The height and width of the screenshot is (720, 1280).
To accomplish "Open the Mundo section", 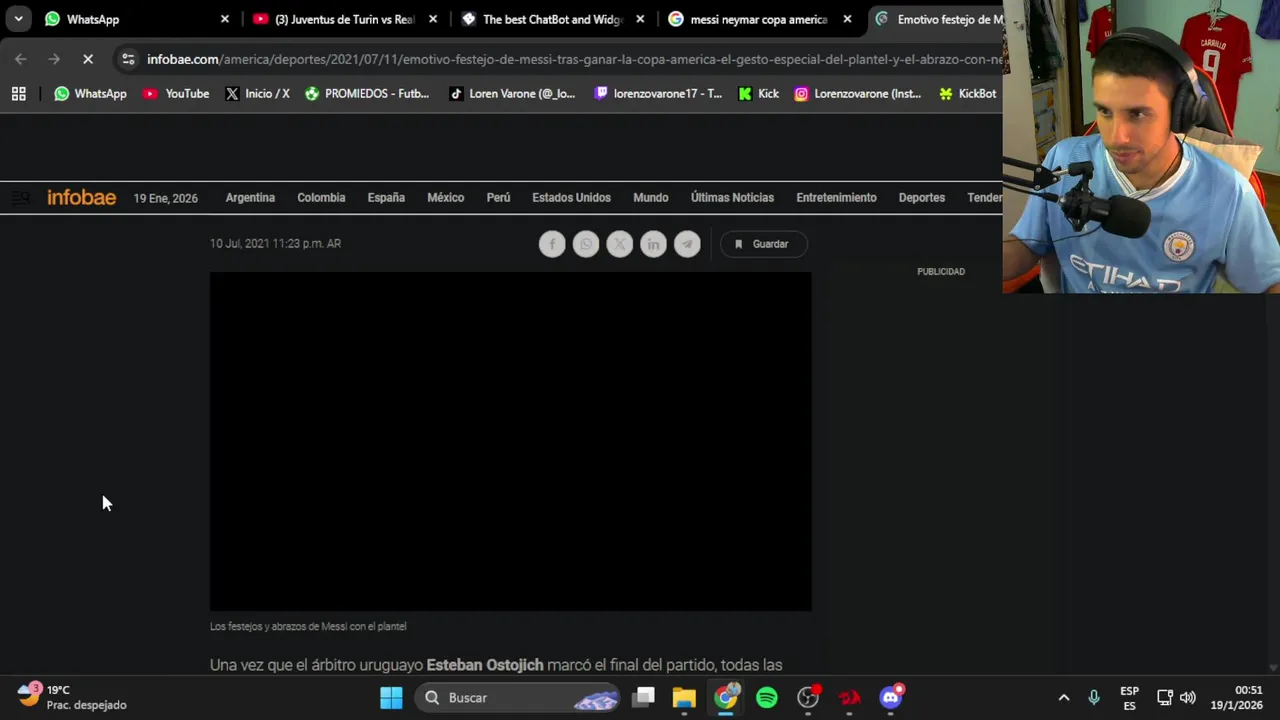I will (651, 197).
